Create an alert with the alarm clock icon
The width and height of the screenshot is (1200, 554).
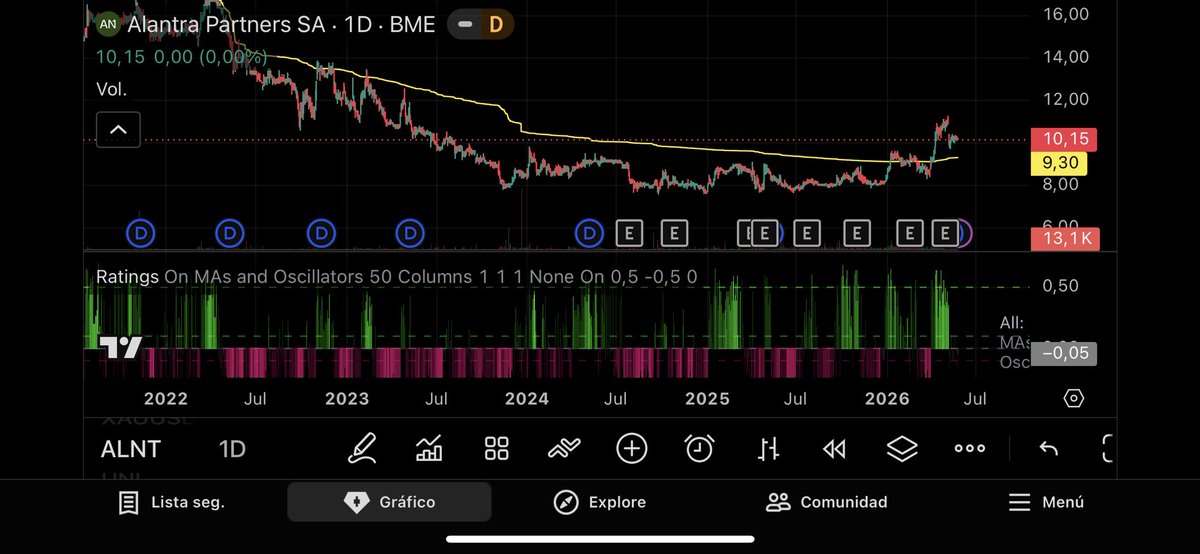tap(699, 448)
